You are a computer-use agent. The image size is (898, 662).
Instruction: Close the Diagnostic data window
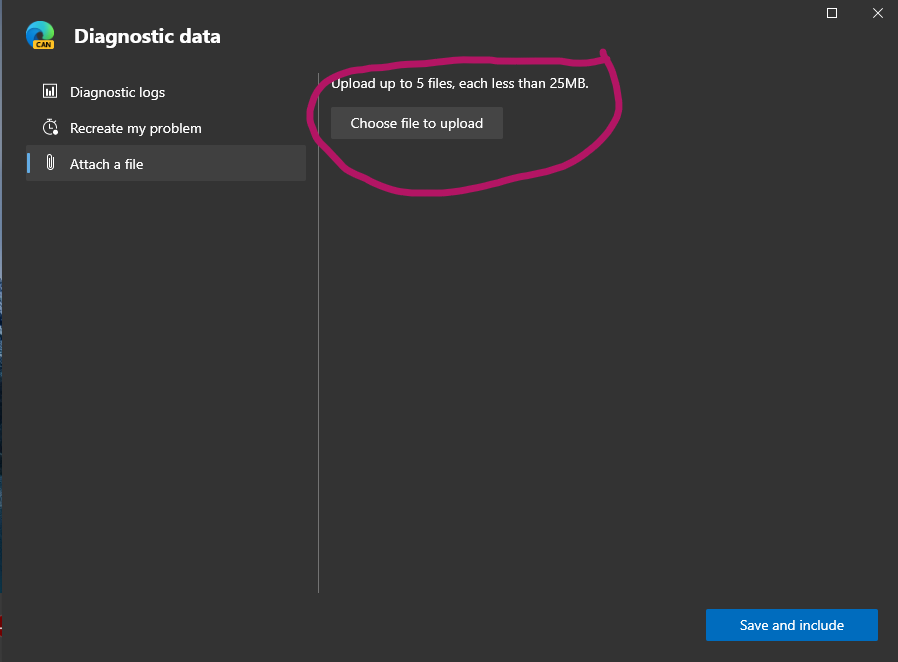(878, 13)
